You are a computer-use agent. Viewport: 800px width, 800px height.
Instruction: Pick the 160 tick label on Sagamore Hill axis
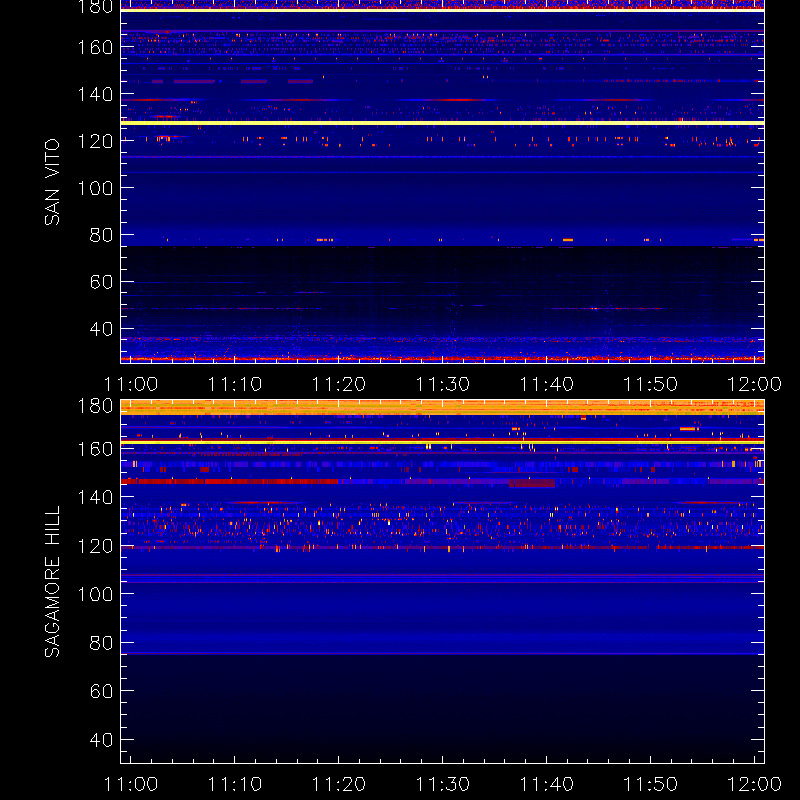(95, 449)
